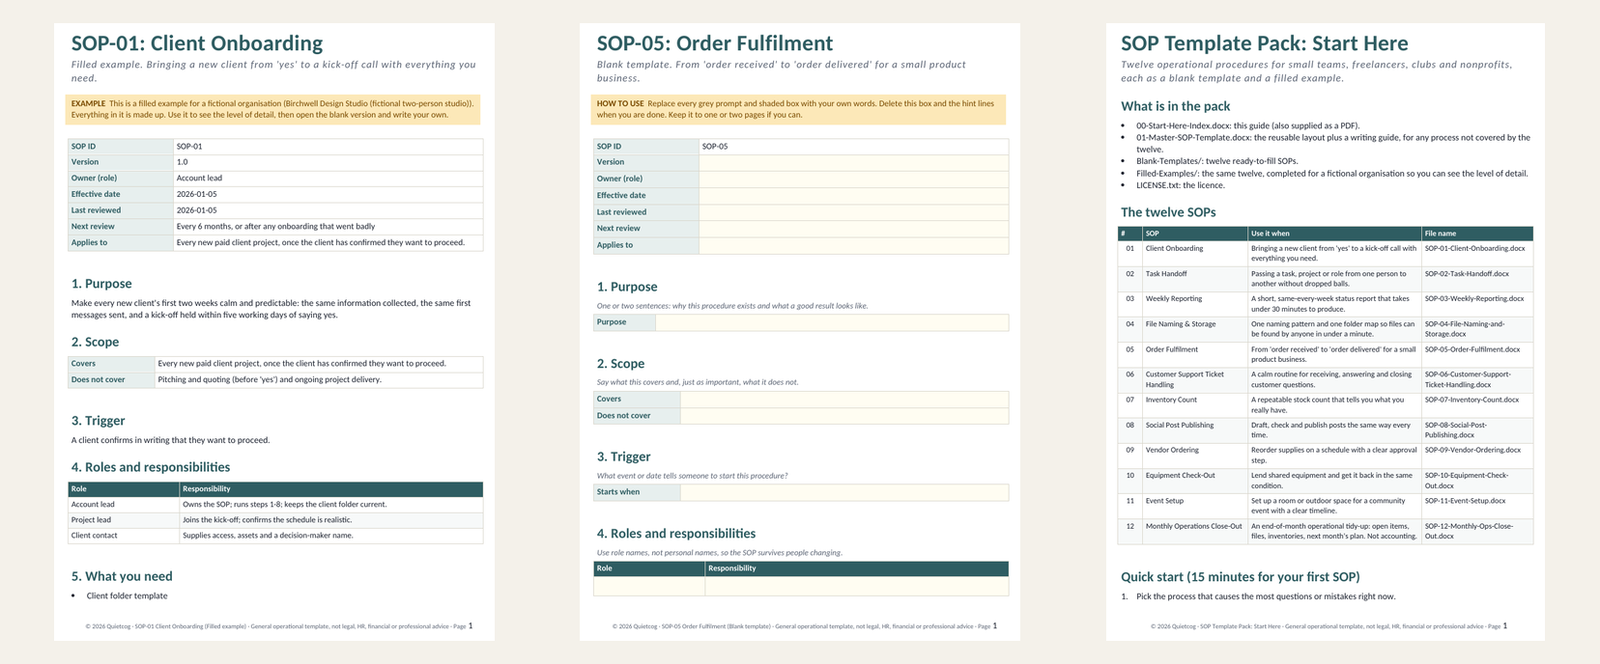
Task: Select the yellow HOW TO USE instruction box
Action: (799, 109)
